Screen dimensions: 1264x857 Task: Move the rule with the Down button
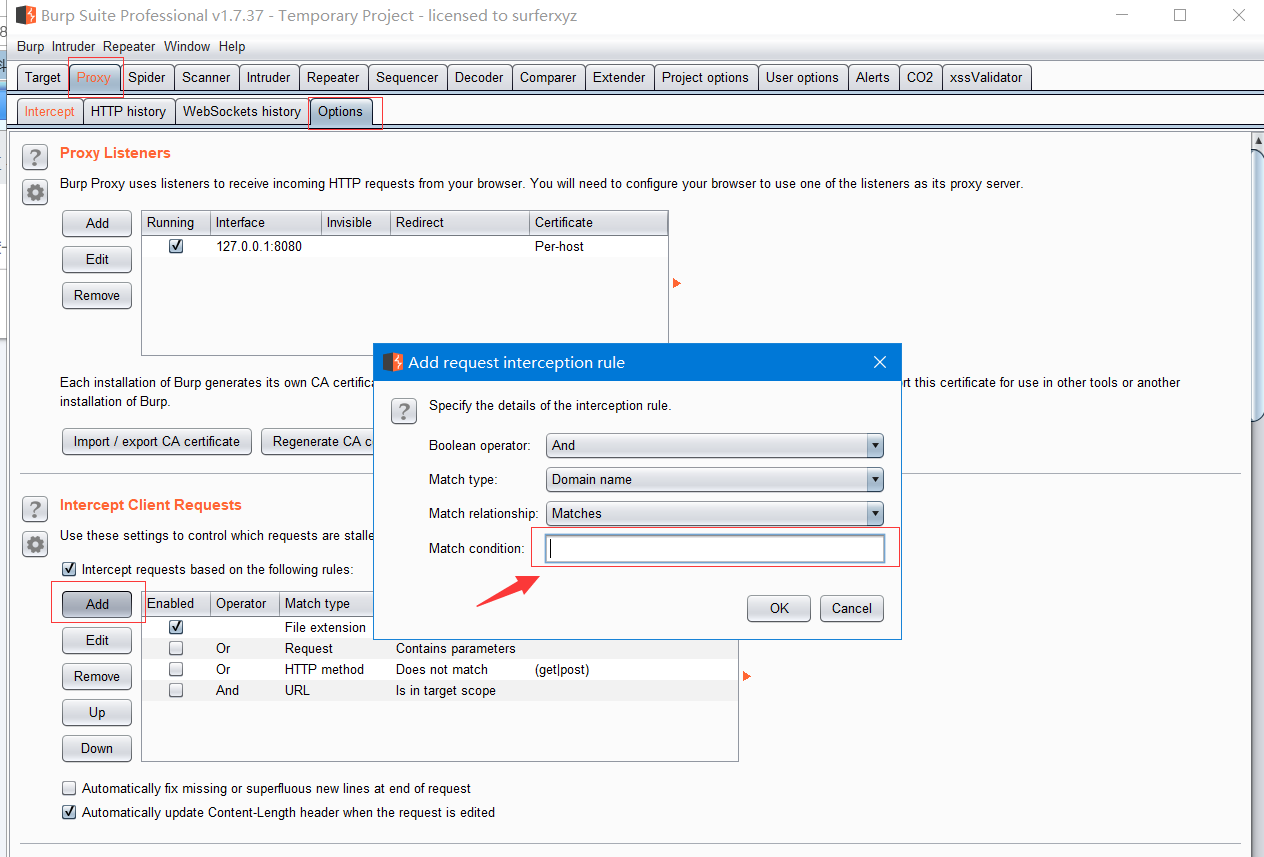click(97, 748)
